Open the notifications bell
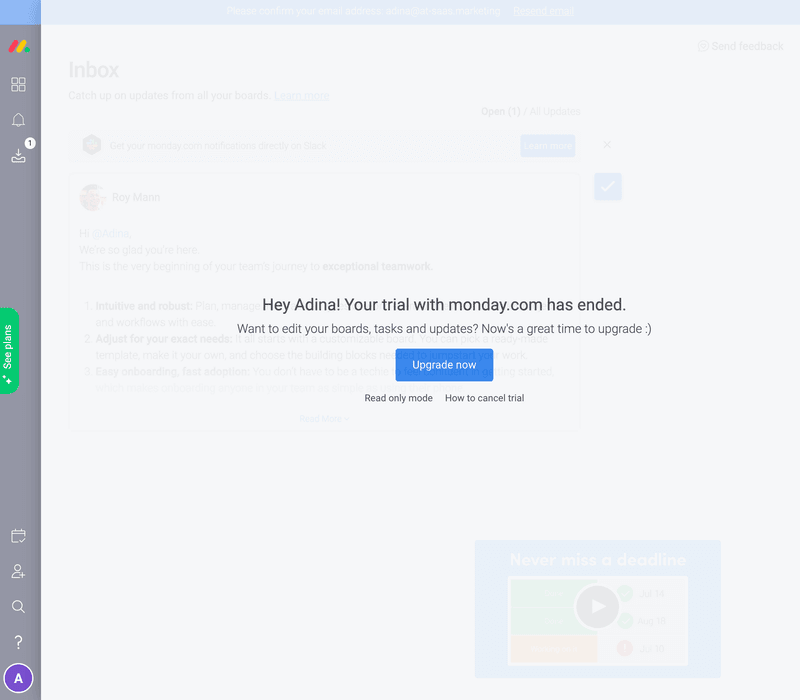Image resolution: width=800 pixels, height=700 pixels. coord(18,120)
